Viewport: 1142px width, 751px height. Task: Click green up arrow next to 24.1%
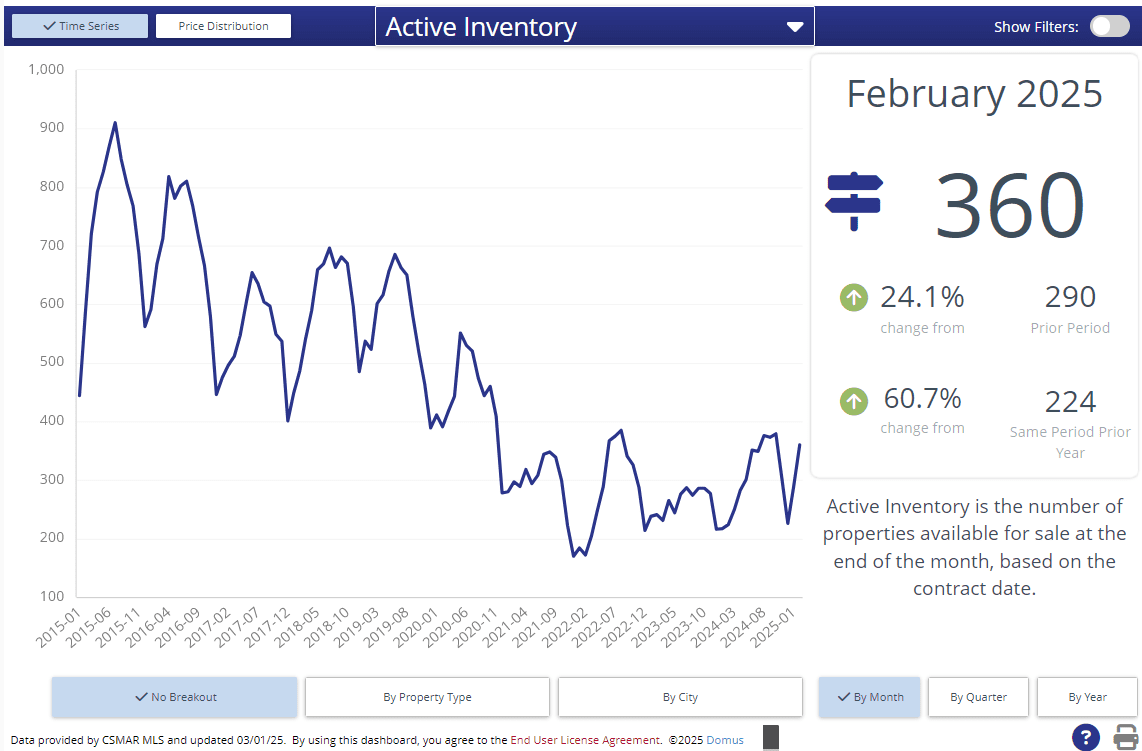(853, 297)
